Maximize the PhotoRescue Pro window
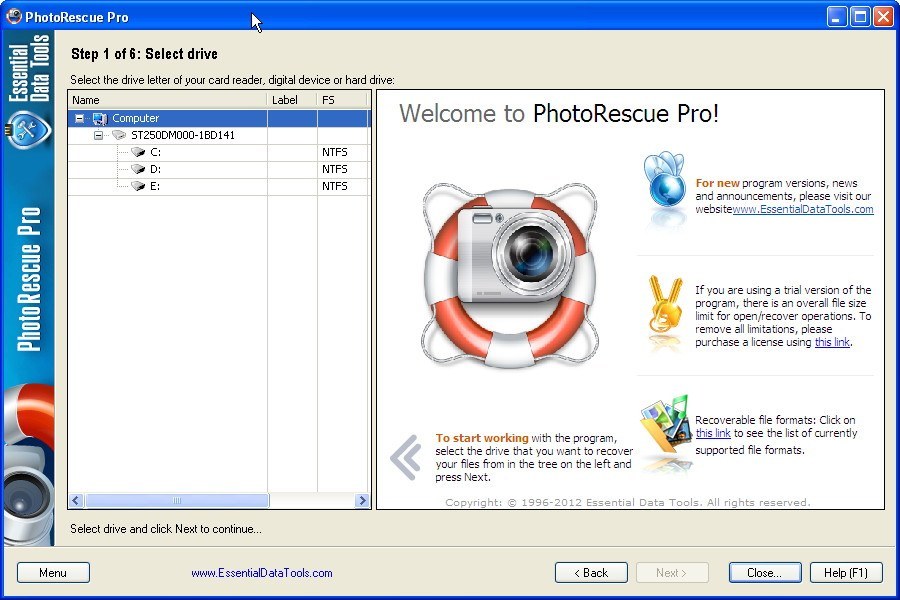 [x=860, y=17]
